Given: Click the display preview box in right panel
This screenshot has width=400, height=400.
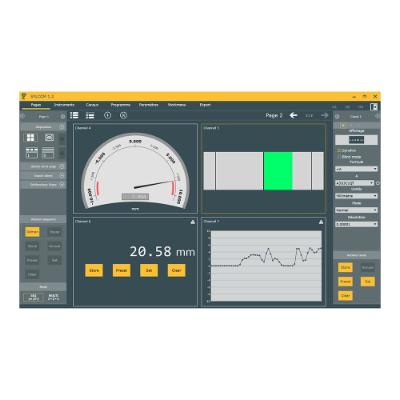Looking at the screenshot, I should point(356,140).
